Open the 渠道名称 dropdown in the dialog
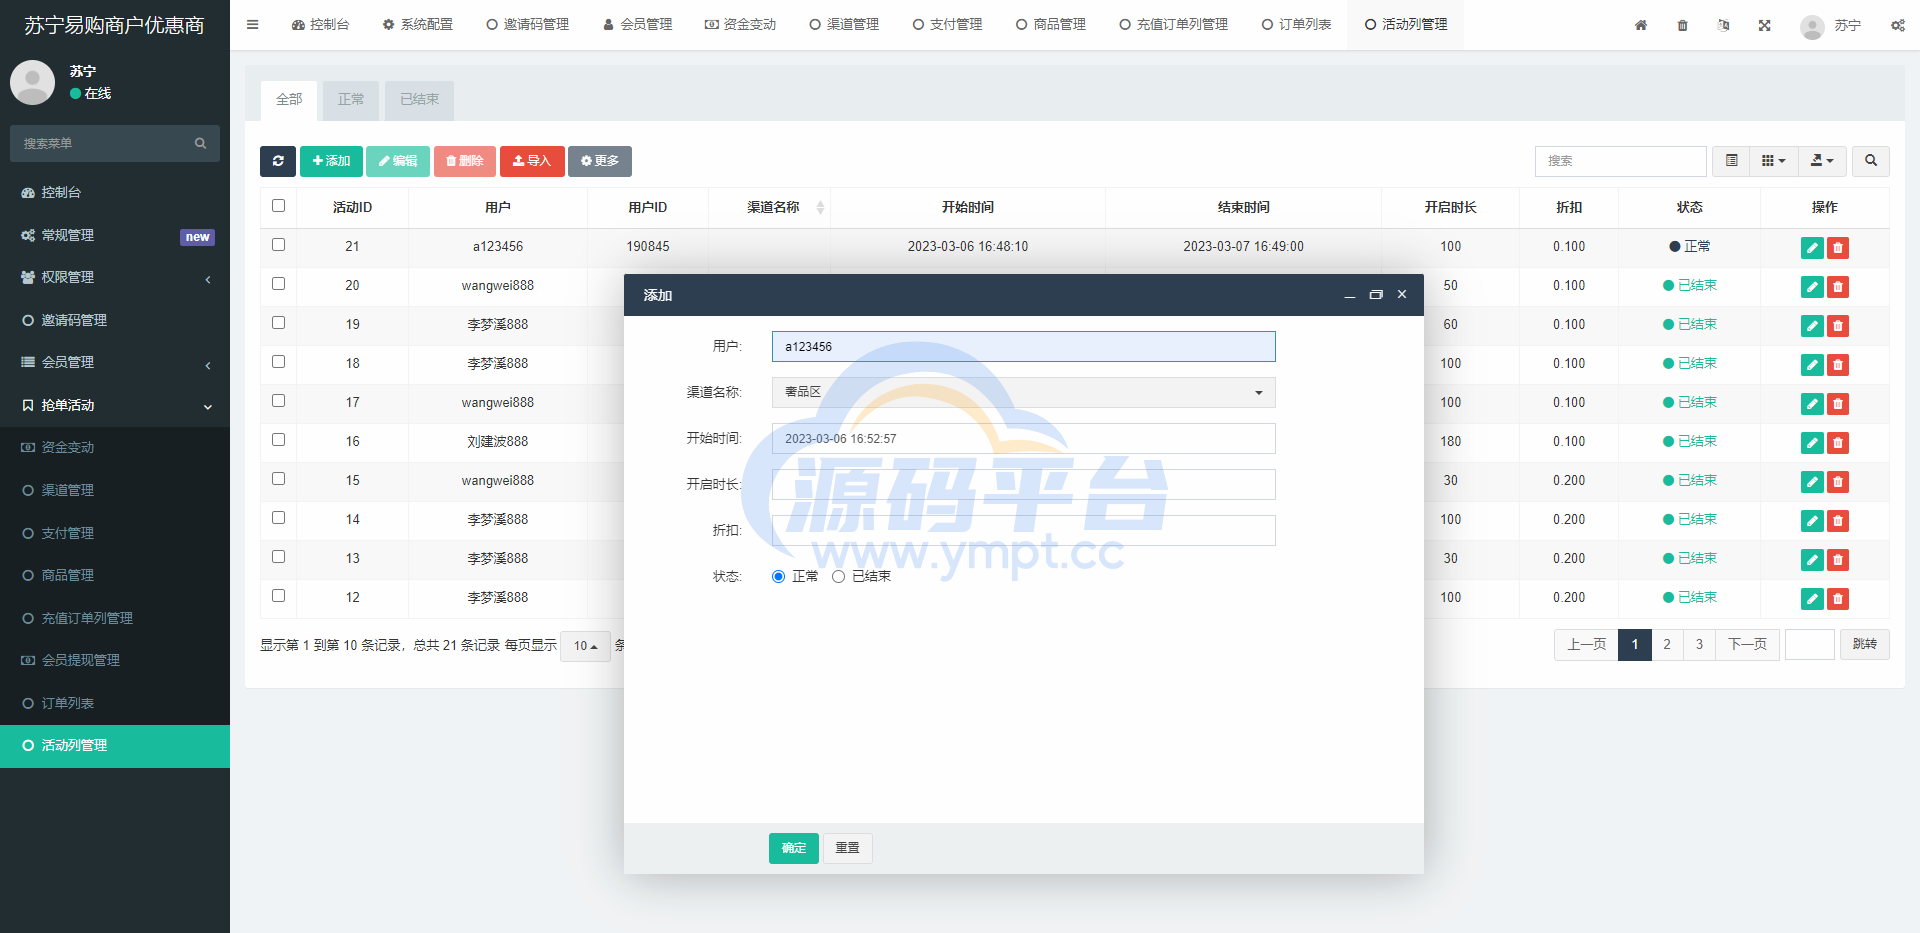Viewport: 1920px width, 933px height. (x=1023, y=393)
